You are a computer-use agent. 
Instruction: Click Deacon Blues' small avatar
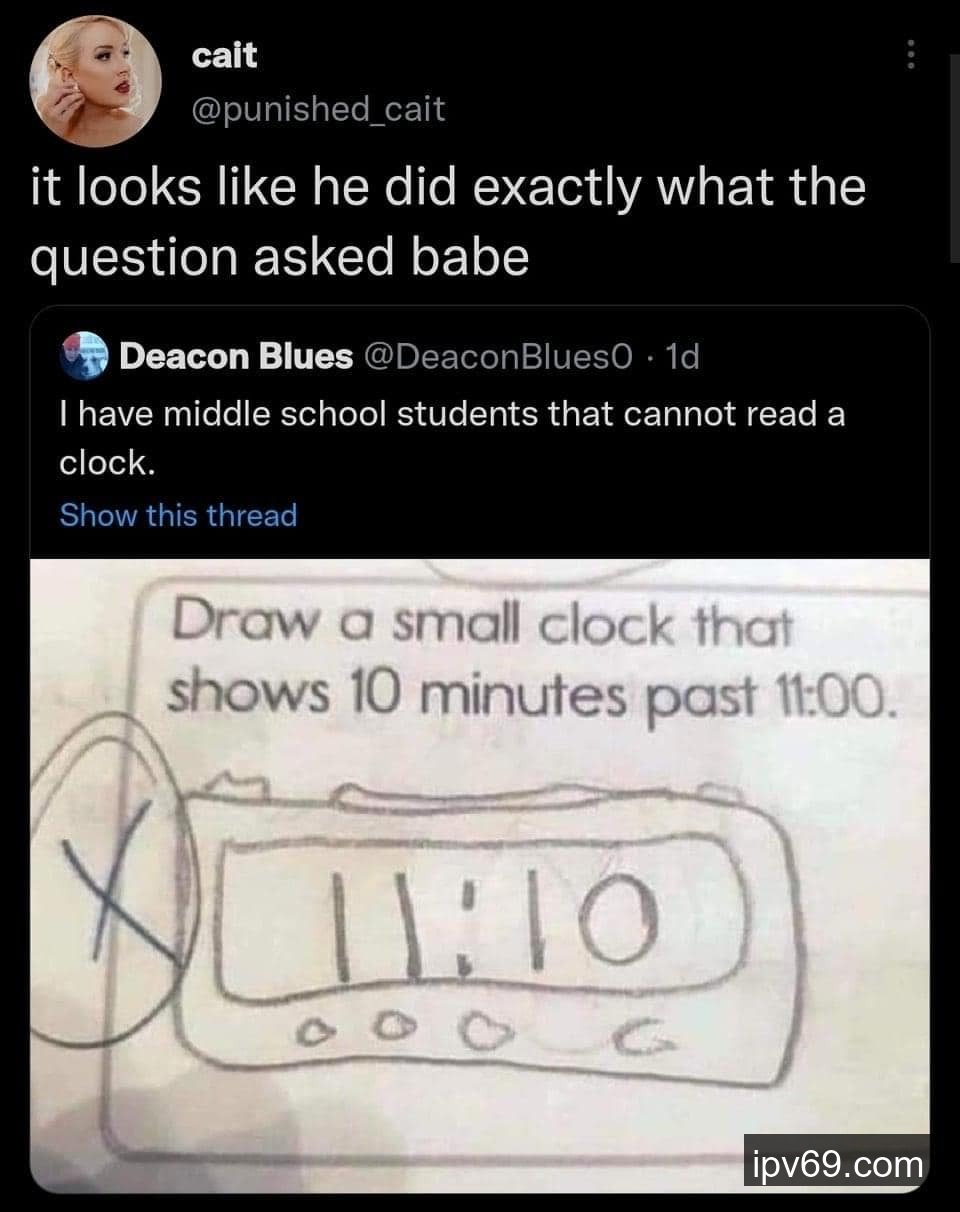83,356
